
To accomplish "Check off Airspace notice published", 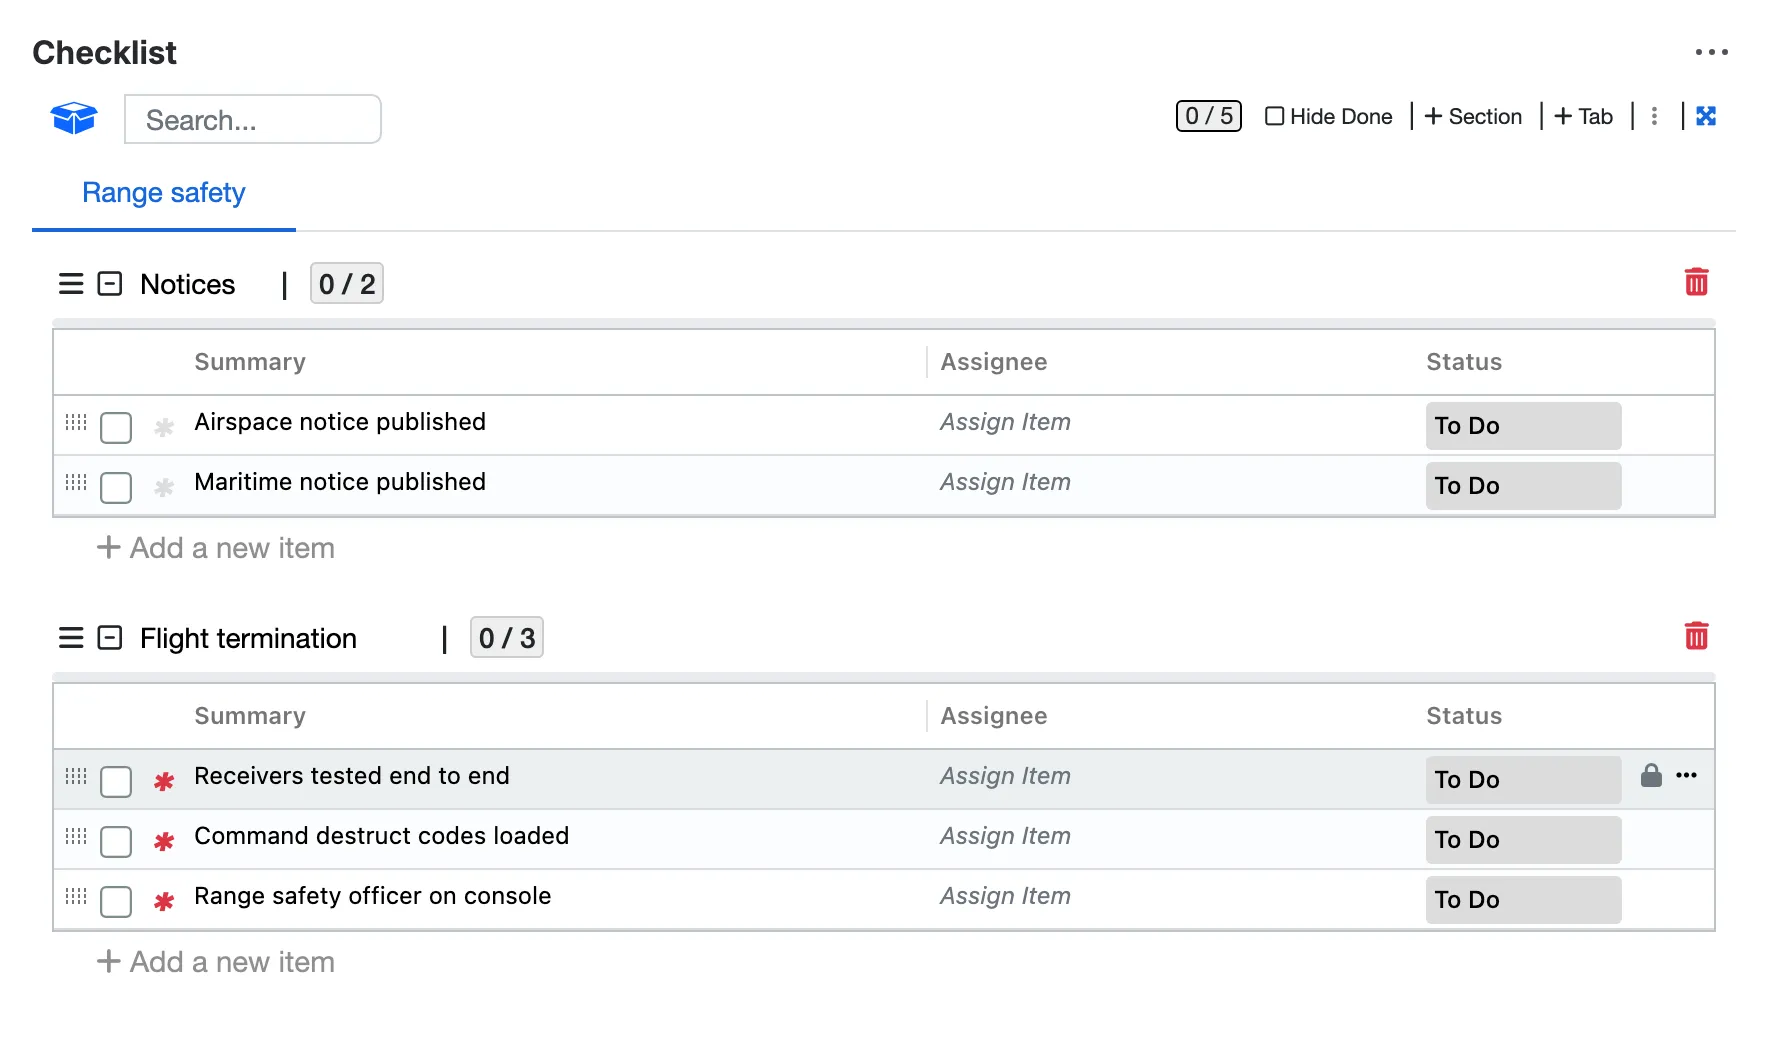I will pyautogui.click(x=116, y=428).
